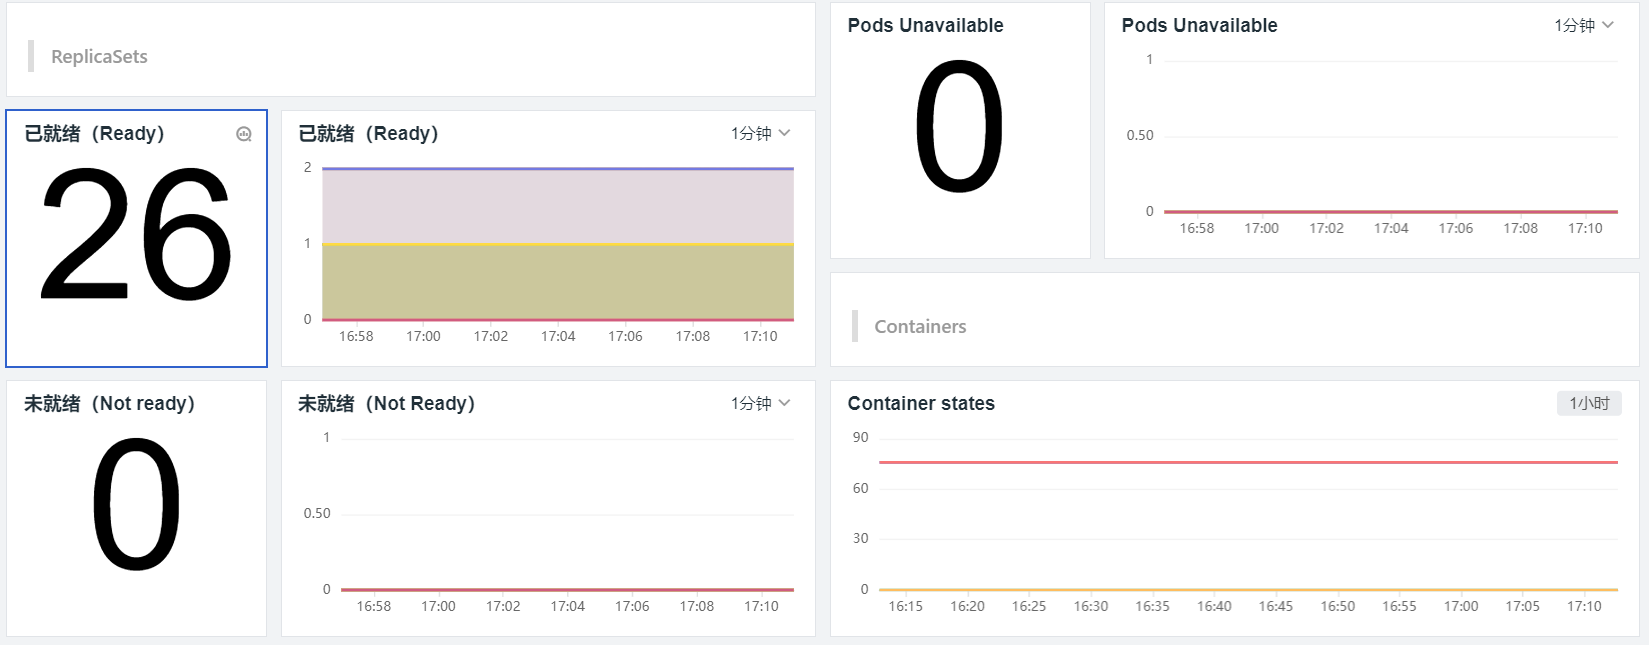Click the red line in Container states chart

point(1247,462)
